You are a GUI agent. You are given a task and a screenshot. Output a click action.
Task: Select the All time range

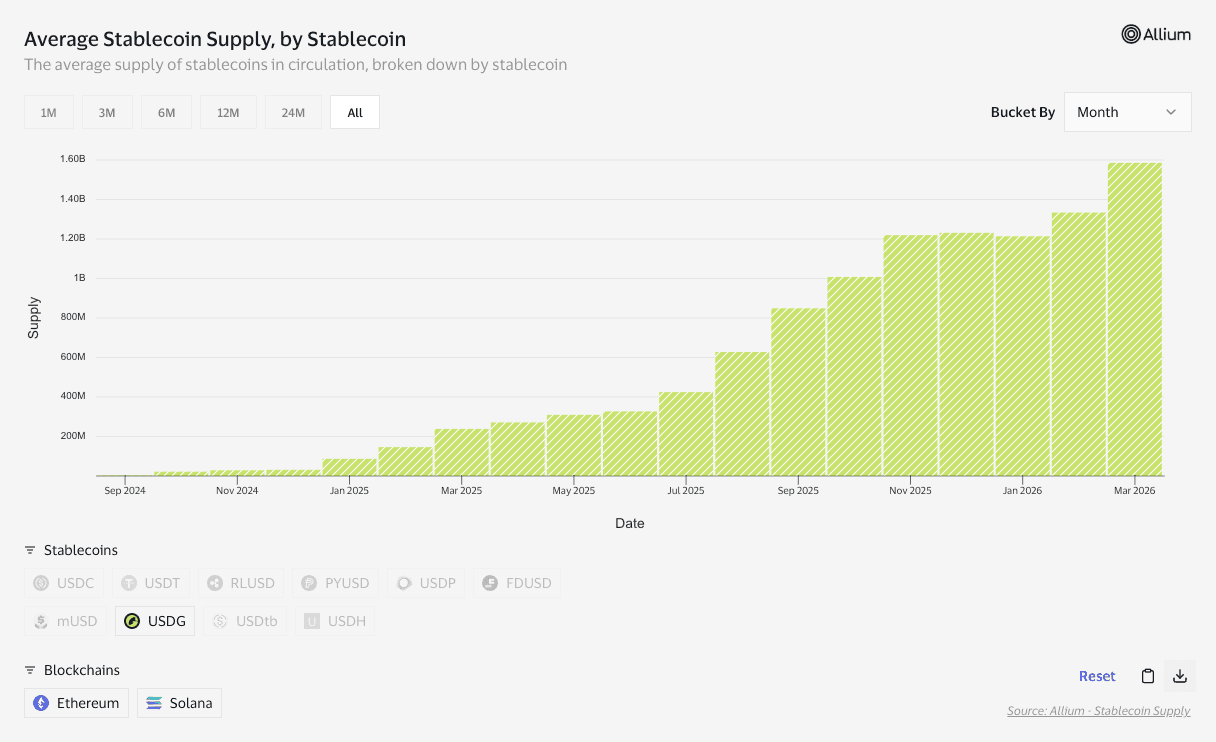(x=355, y=113)
